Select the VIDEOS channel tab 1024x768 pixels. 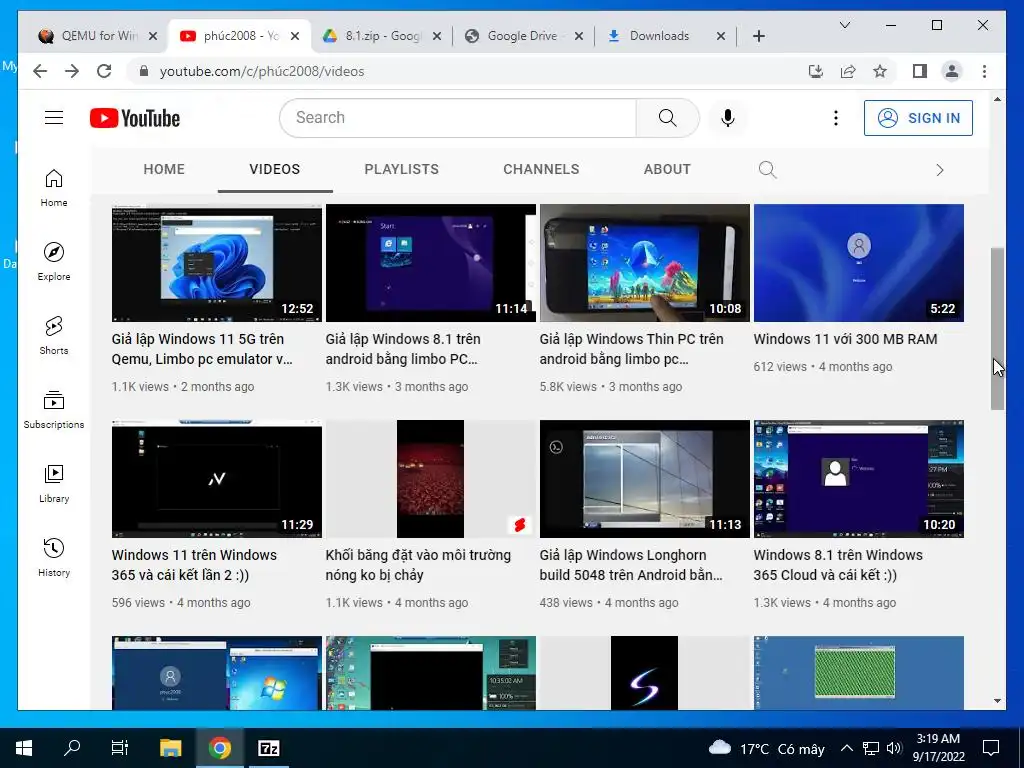274,169
